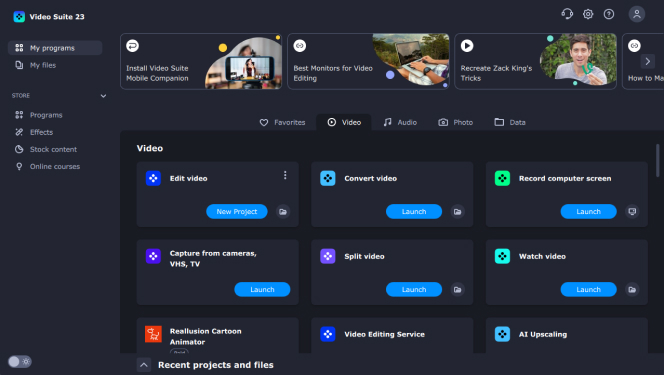The height and width of the screenshot is (375, 664).
Task: Launch Capture from cameras, VHS, TV
Action: click(x=262, y=290)
